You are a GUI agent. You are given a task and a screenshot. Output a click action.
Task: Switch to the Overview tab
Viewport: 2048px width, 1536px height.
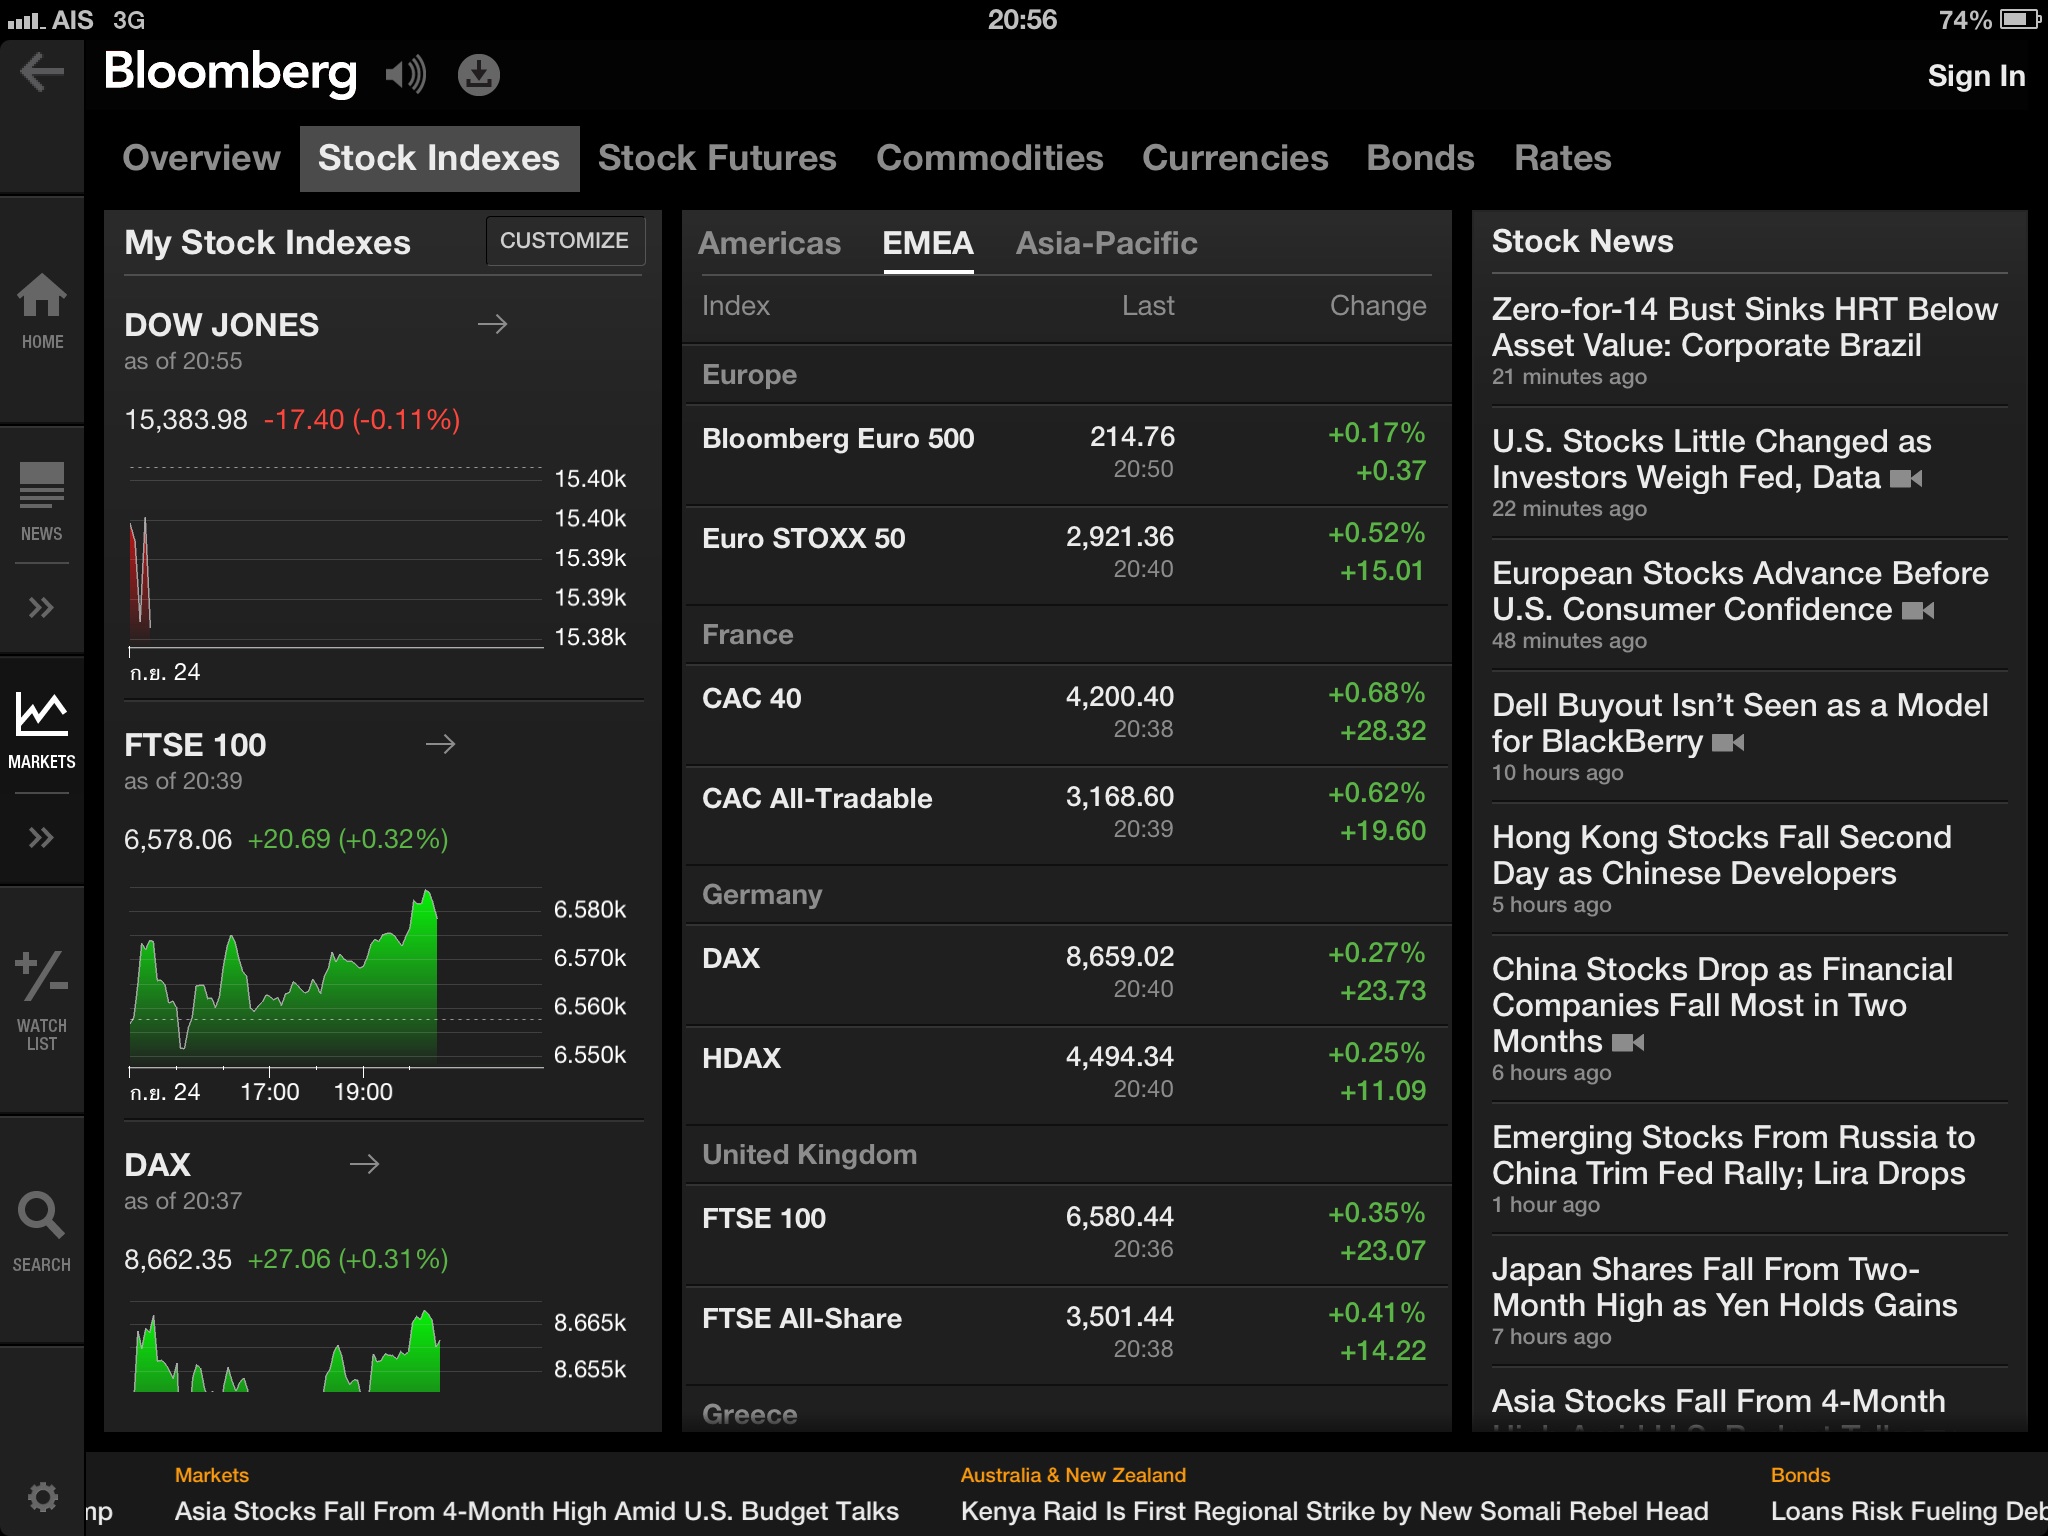(201, 158)
